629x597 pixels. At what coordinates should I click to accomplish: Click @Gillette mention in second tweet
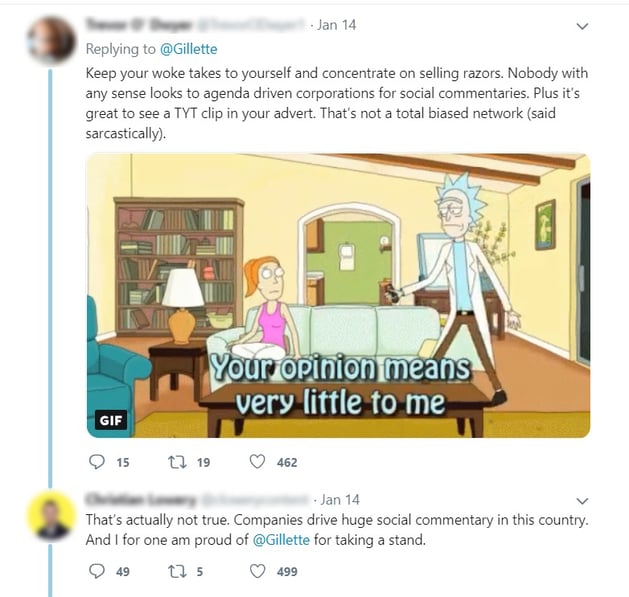point(281,540)
